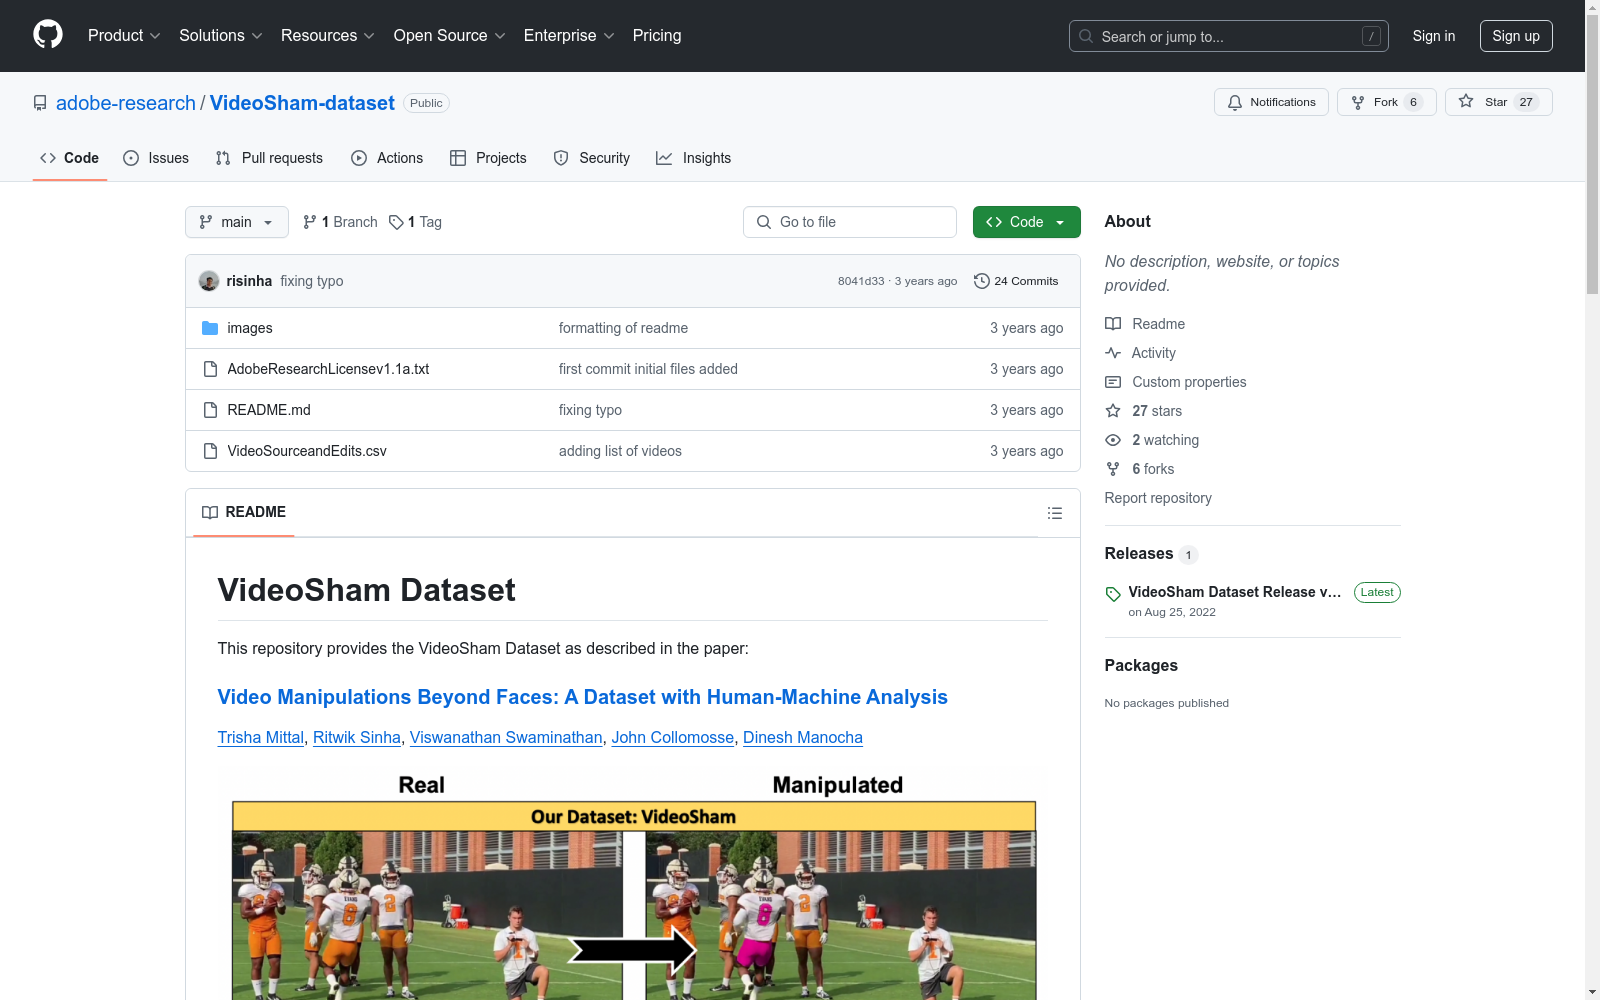Open the Dinesh Manocha author link

(x=803, y=737)
